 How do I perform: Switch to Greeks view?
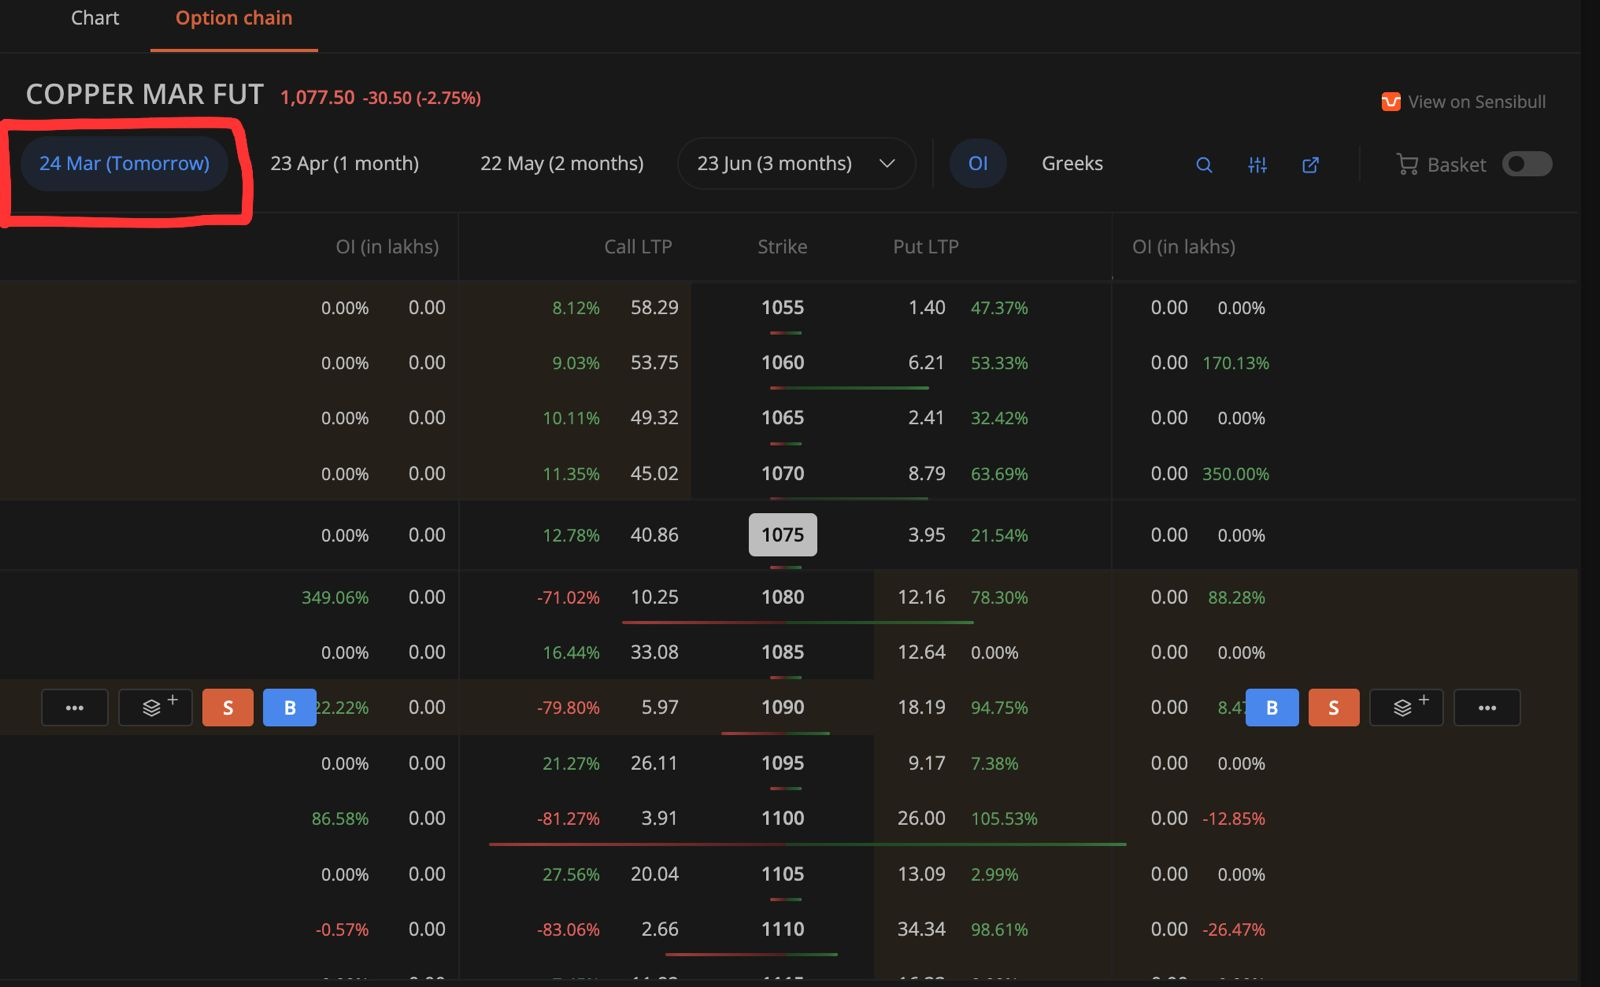(1072, 163)
